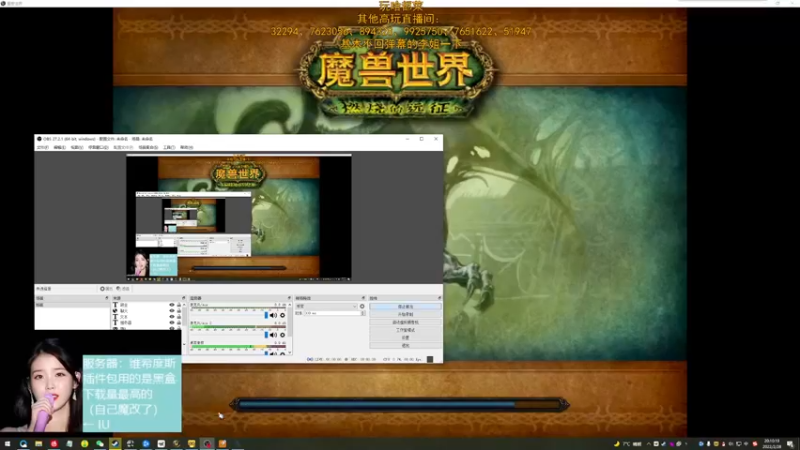
Task: Open transition properties gear in Scene Transitions
Action: point(362,306)
